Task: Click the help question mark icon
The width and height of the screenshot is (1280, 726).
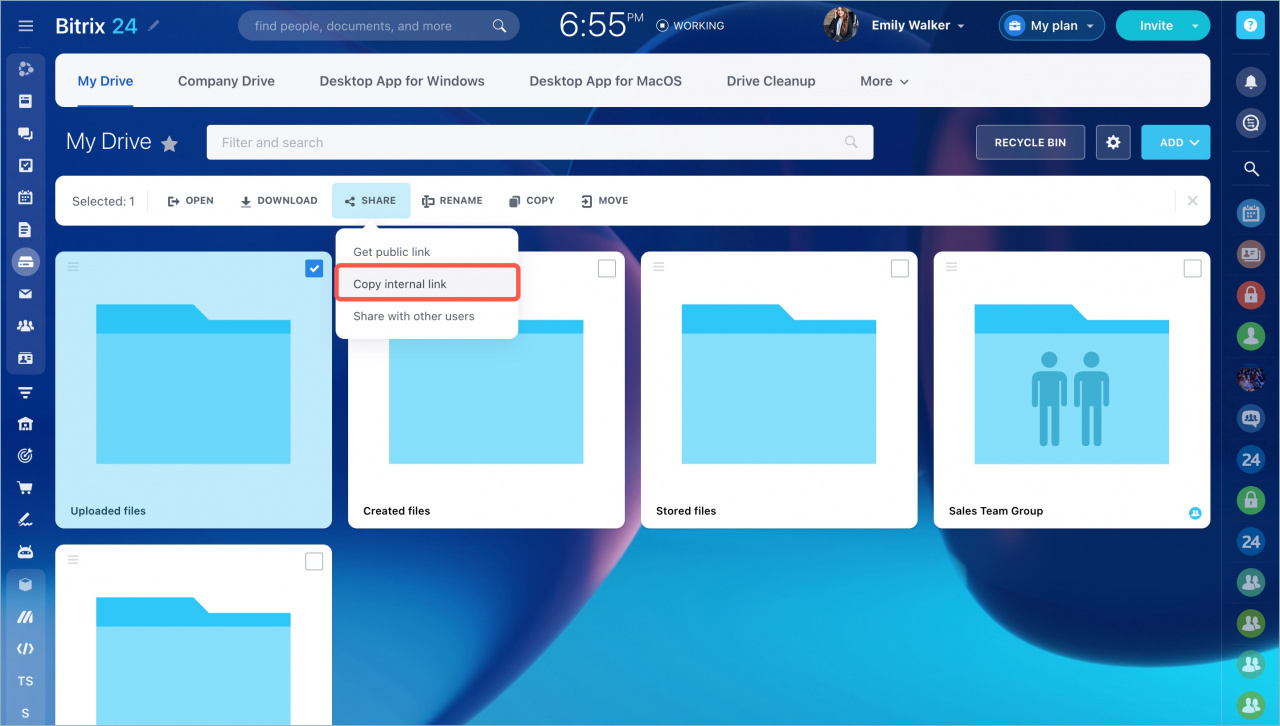Action: pos(1250,26)
